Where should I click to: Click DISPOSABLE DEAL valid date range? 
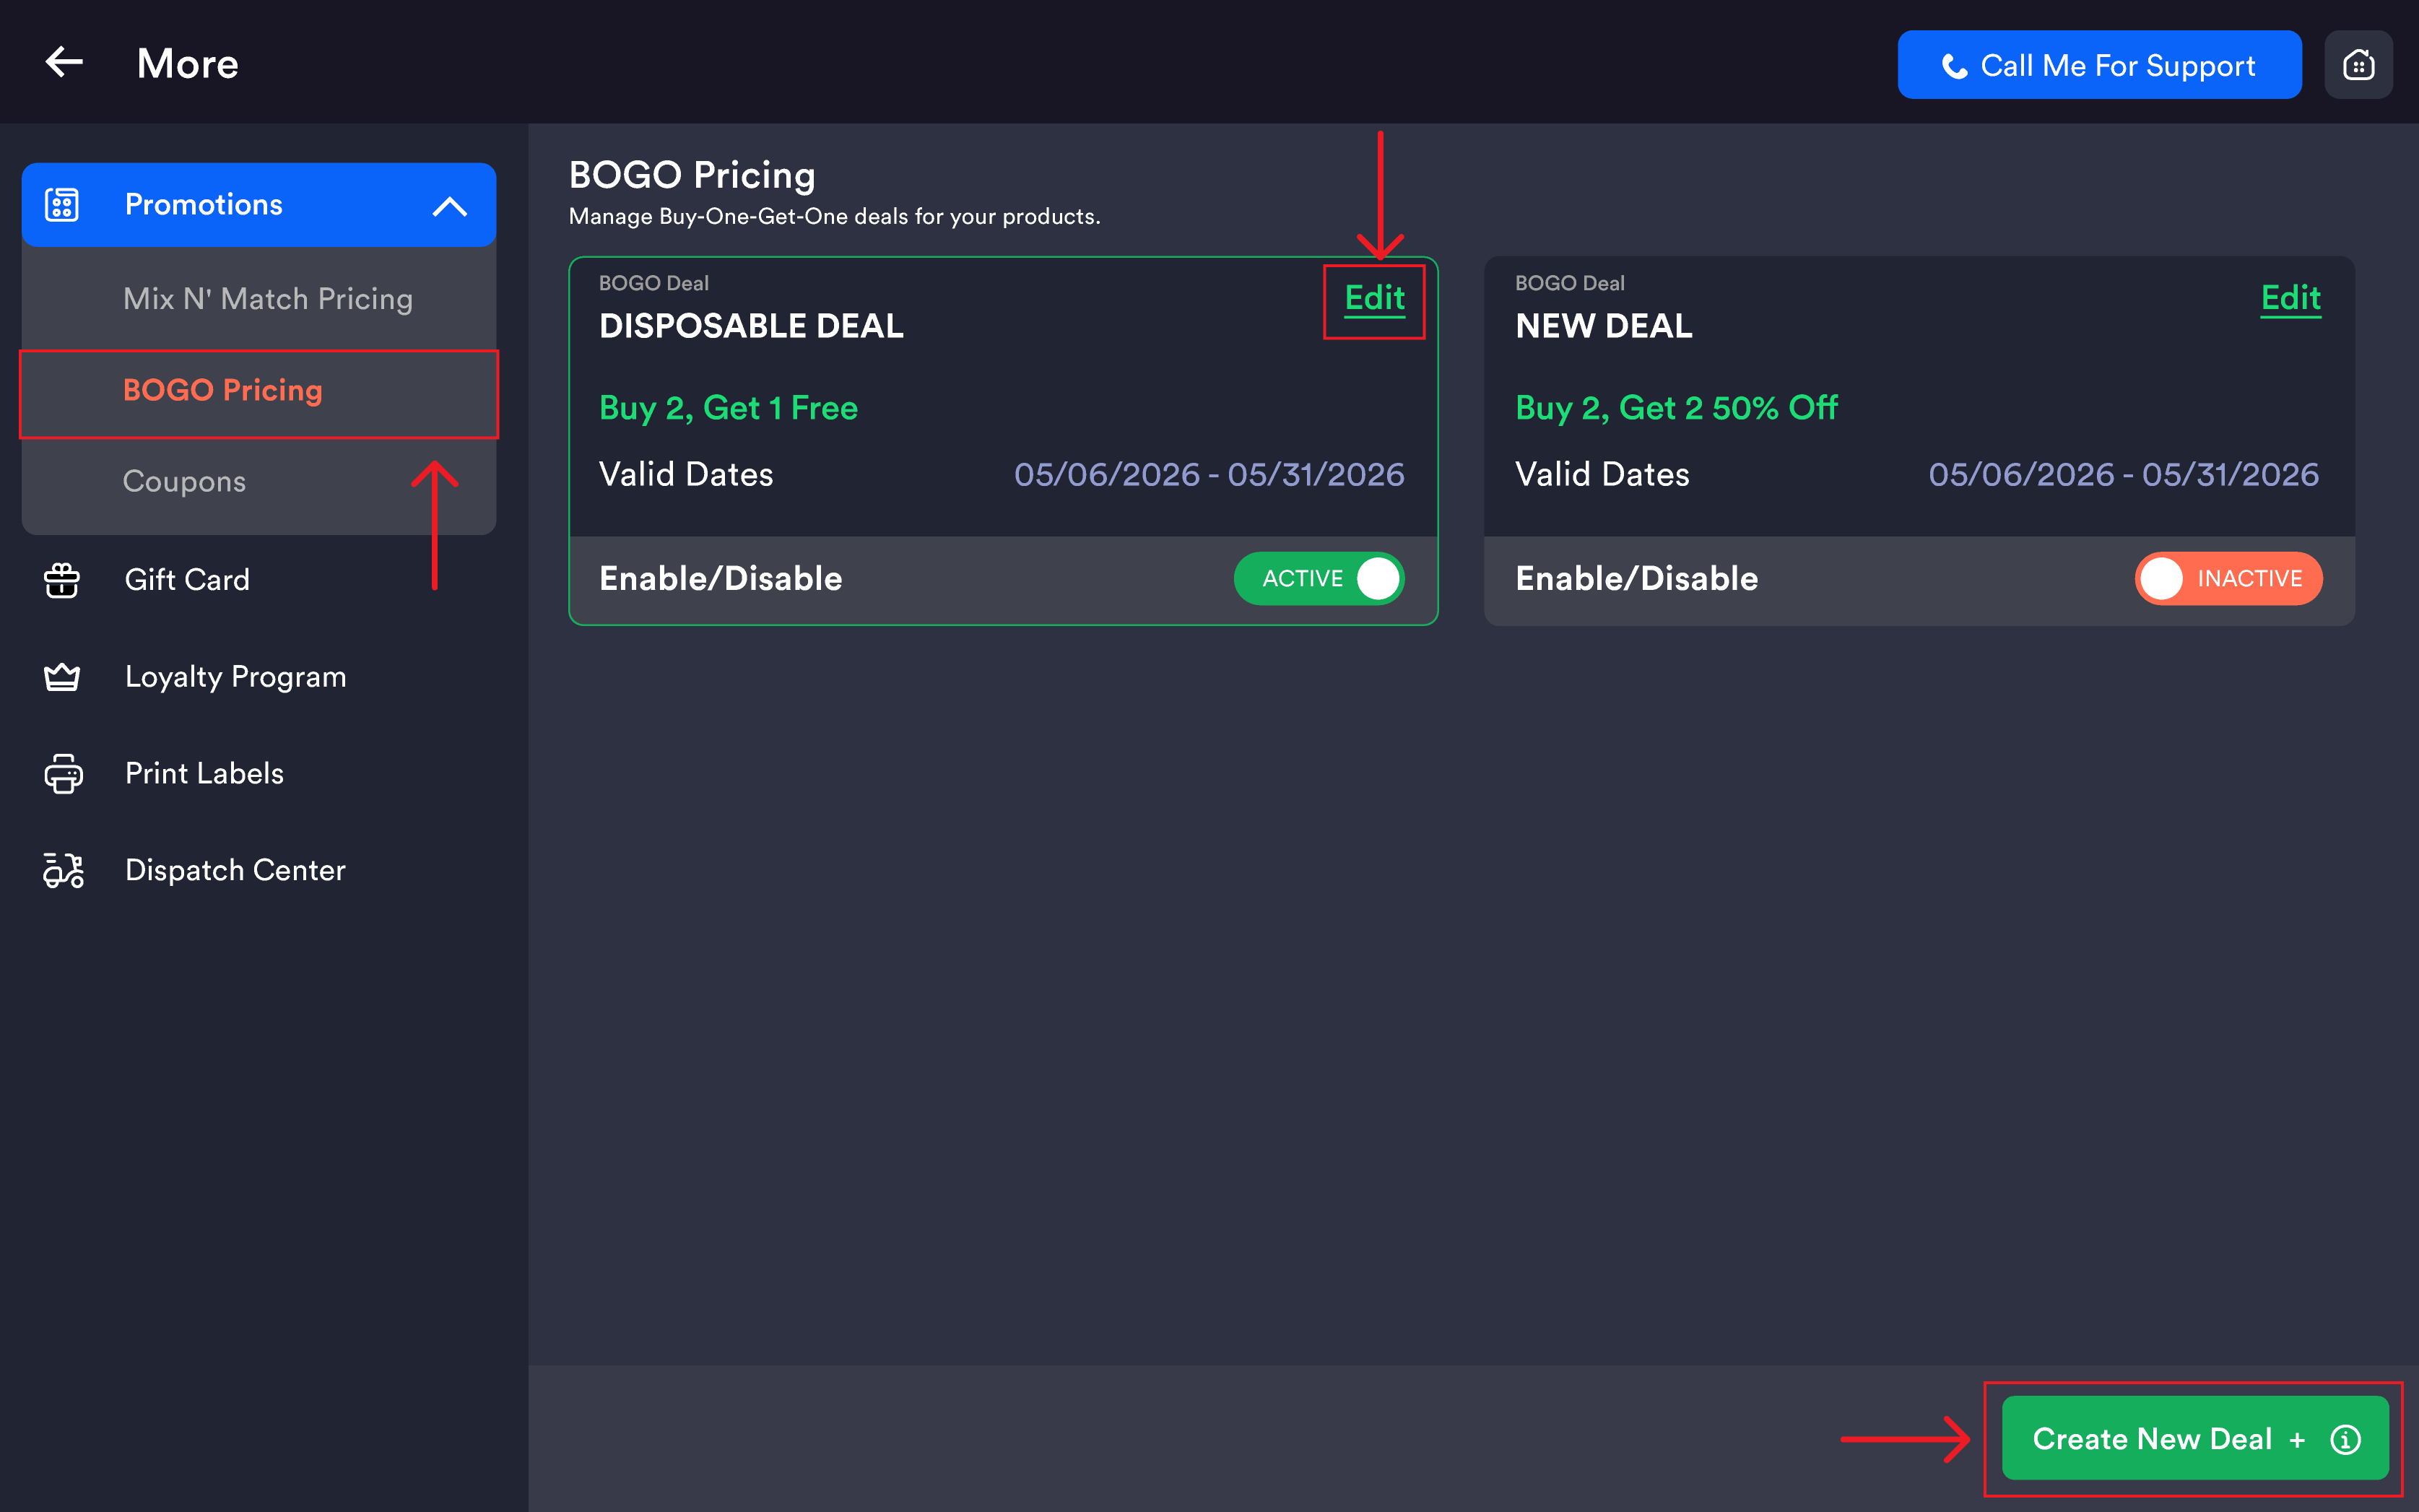pyautogui.click(x=1209, y=474)
